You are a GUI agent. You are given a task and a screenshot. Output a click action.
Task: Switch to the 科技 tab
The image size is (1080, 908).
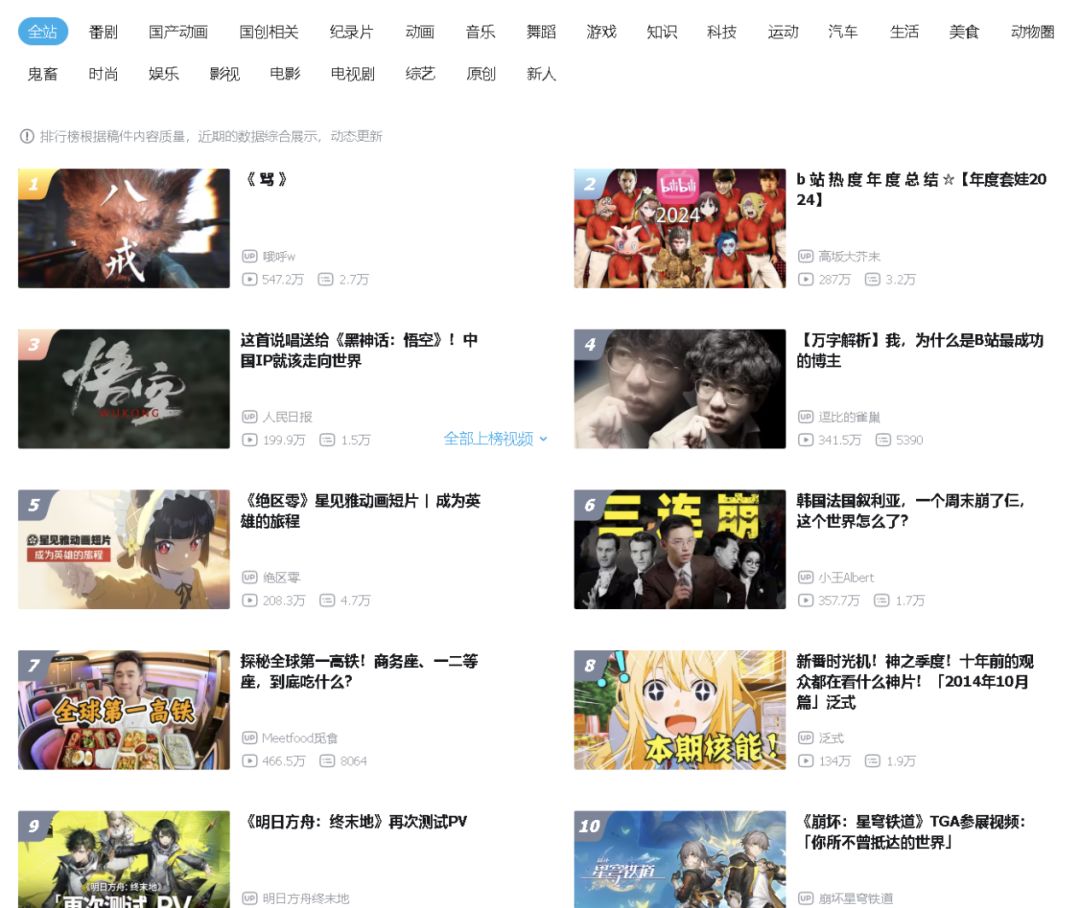click(x=722, y=32)
